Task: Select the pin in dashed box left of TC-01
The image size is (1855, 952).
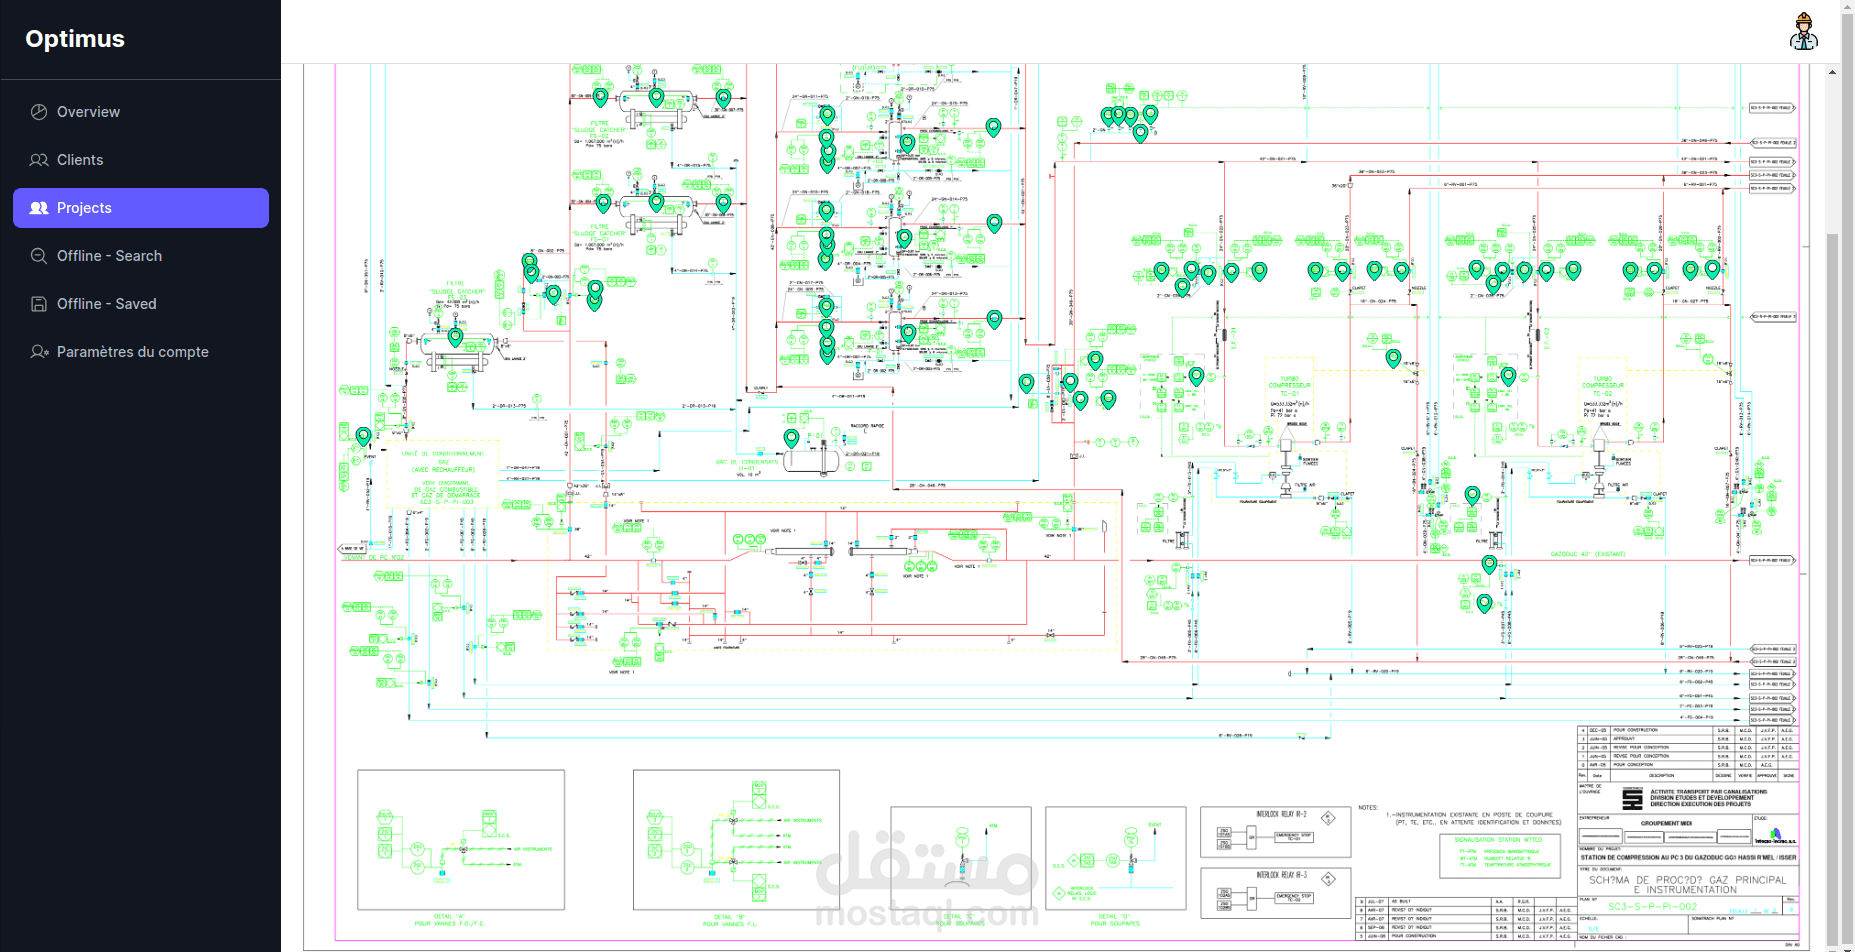Action: (1196, 376)
